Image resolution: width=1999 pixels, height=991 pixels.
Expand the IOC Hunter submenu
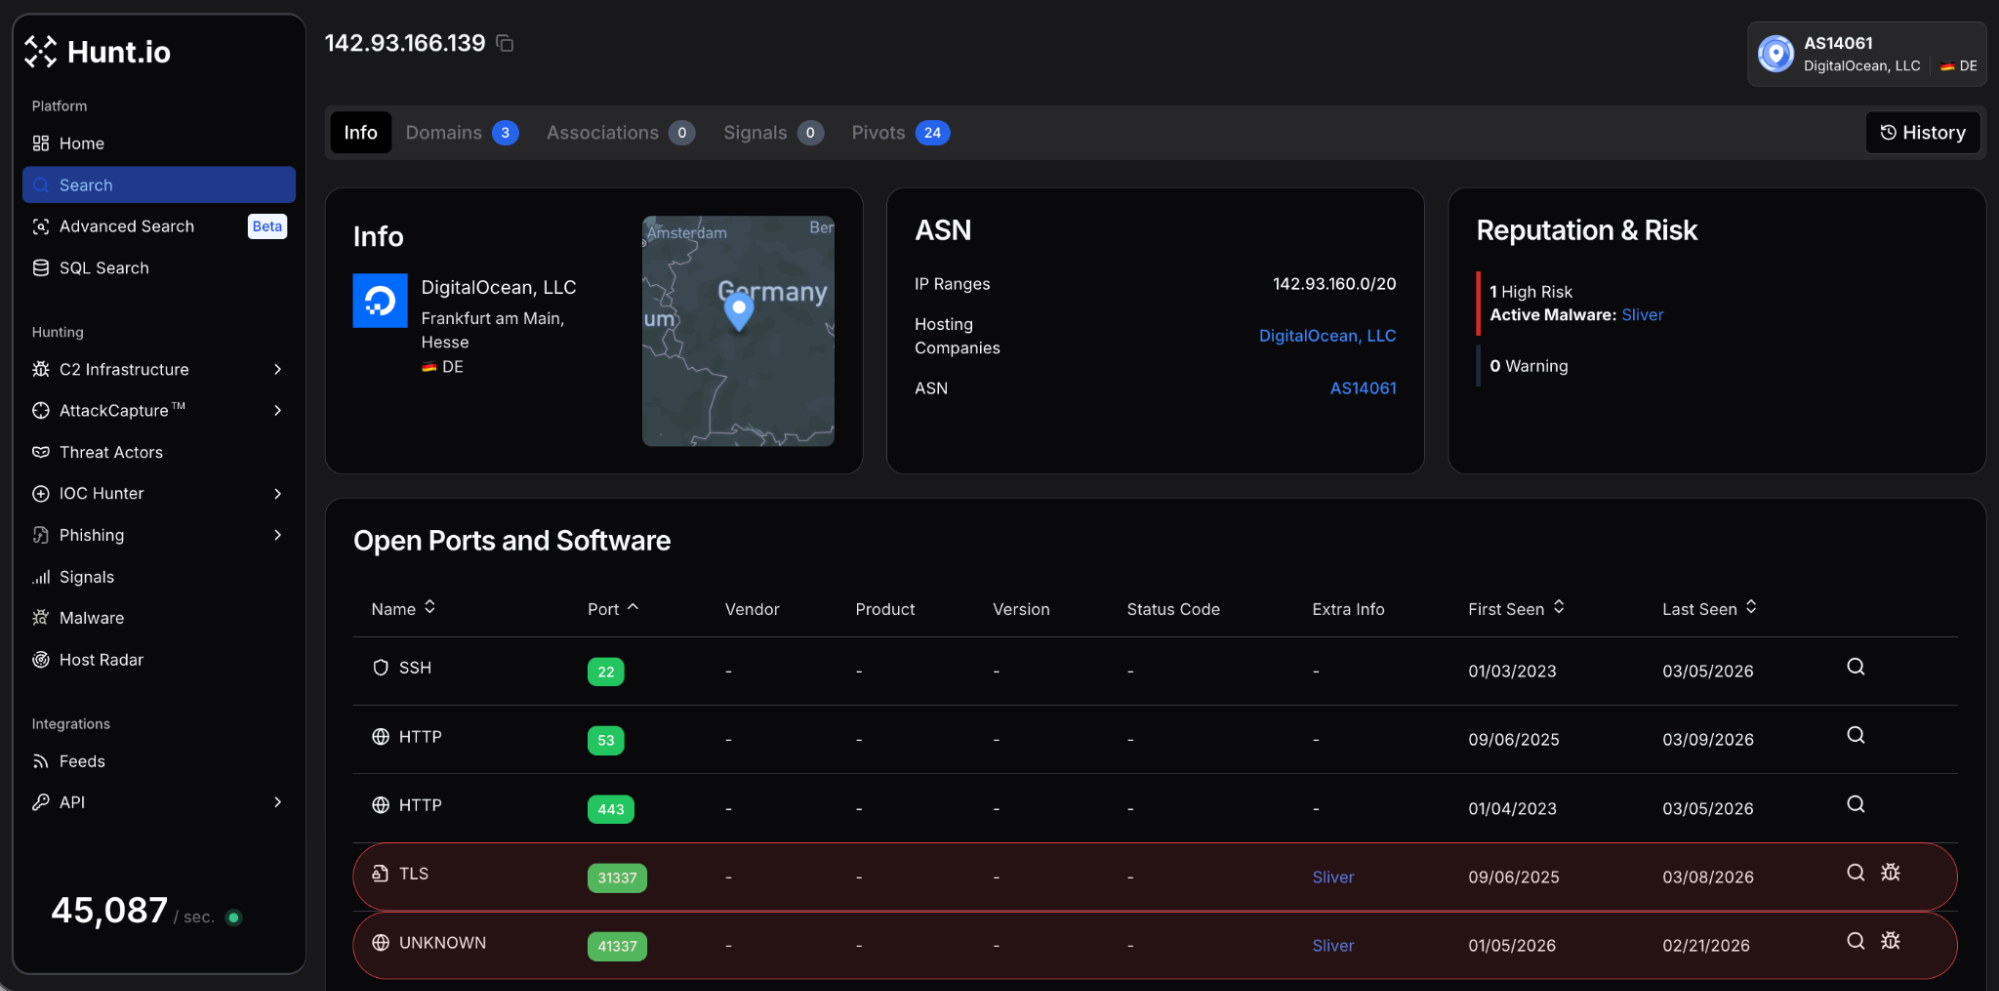click(277, 494)
